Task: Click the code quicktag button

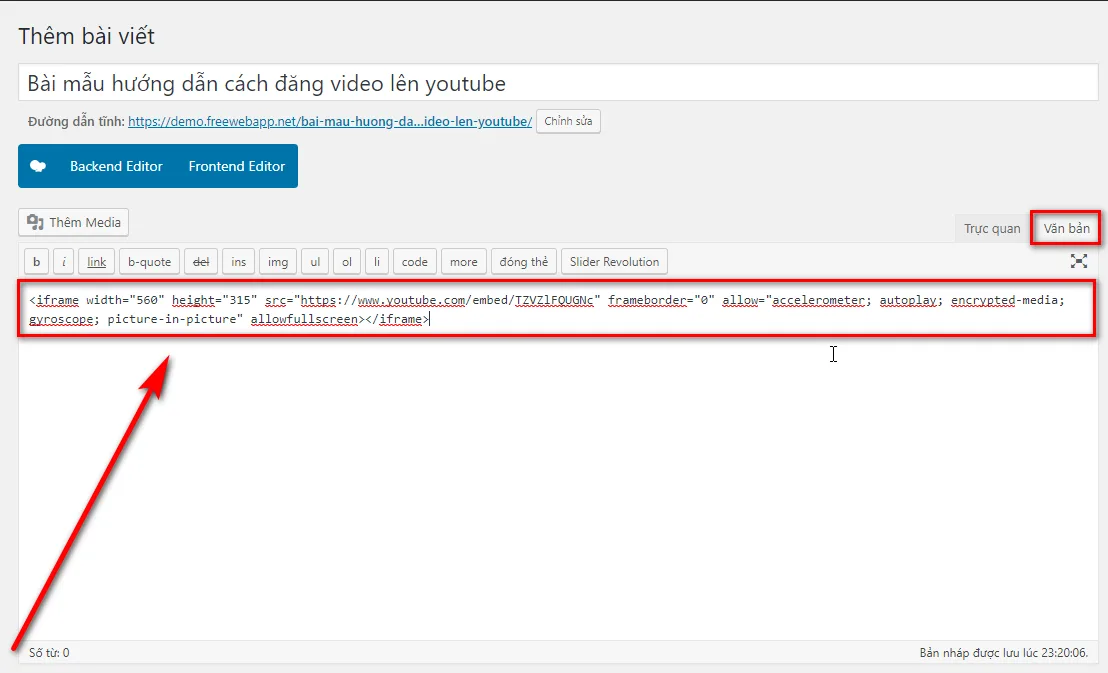Action: coord(415,262)
